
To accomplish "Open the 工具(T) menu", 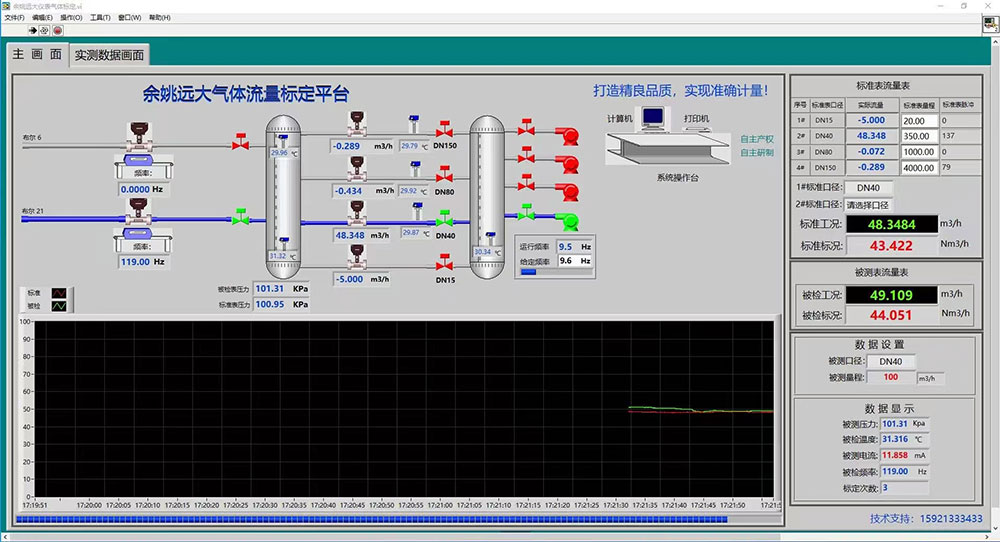I will pos(101,18).
